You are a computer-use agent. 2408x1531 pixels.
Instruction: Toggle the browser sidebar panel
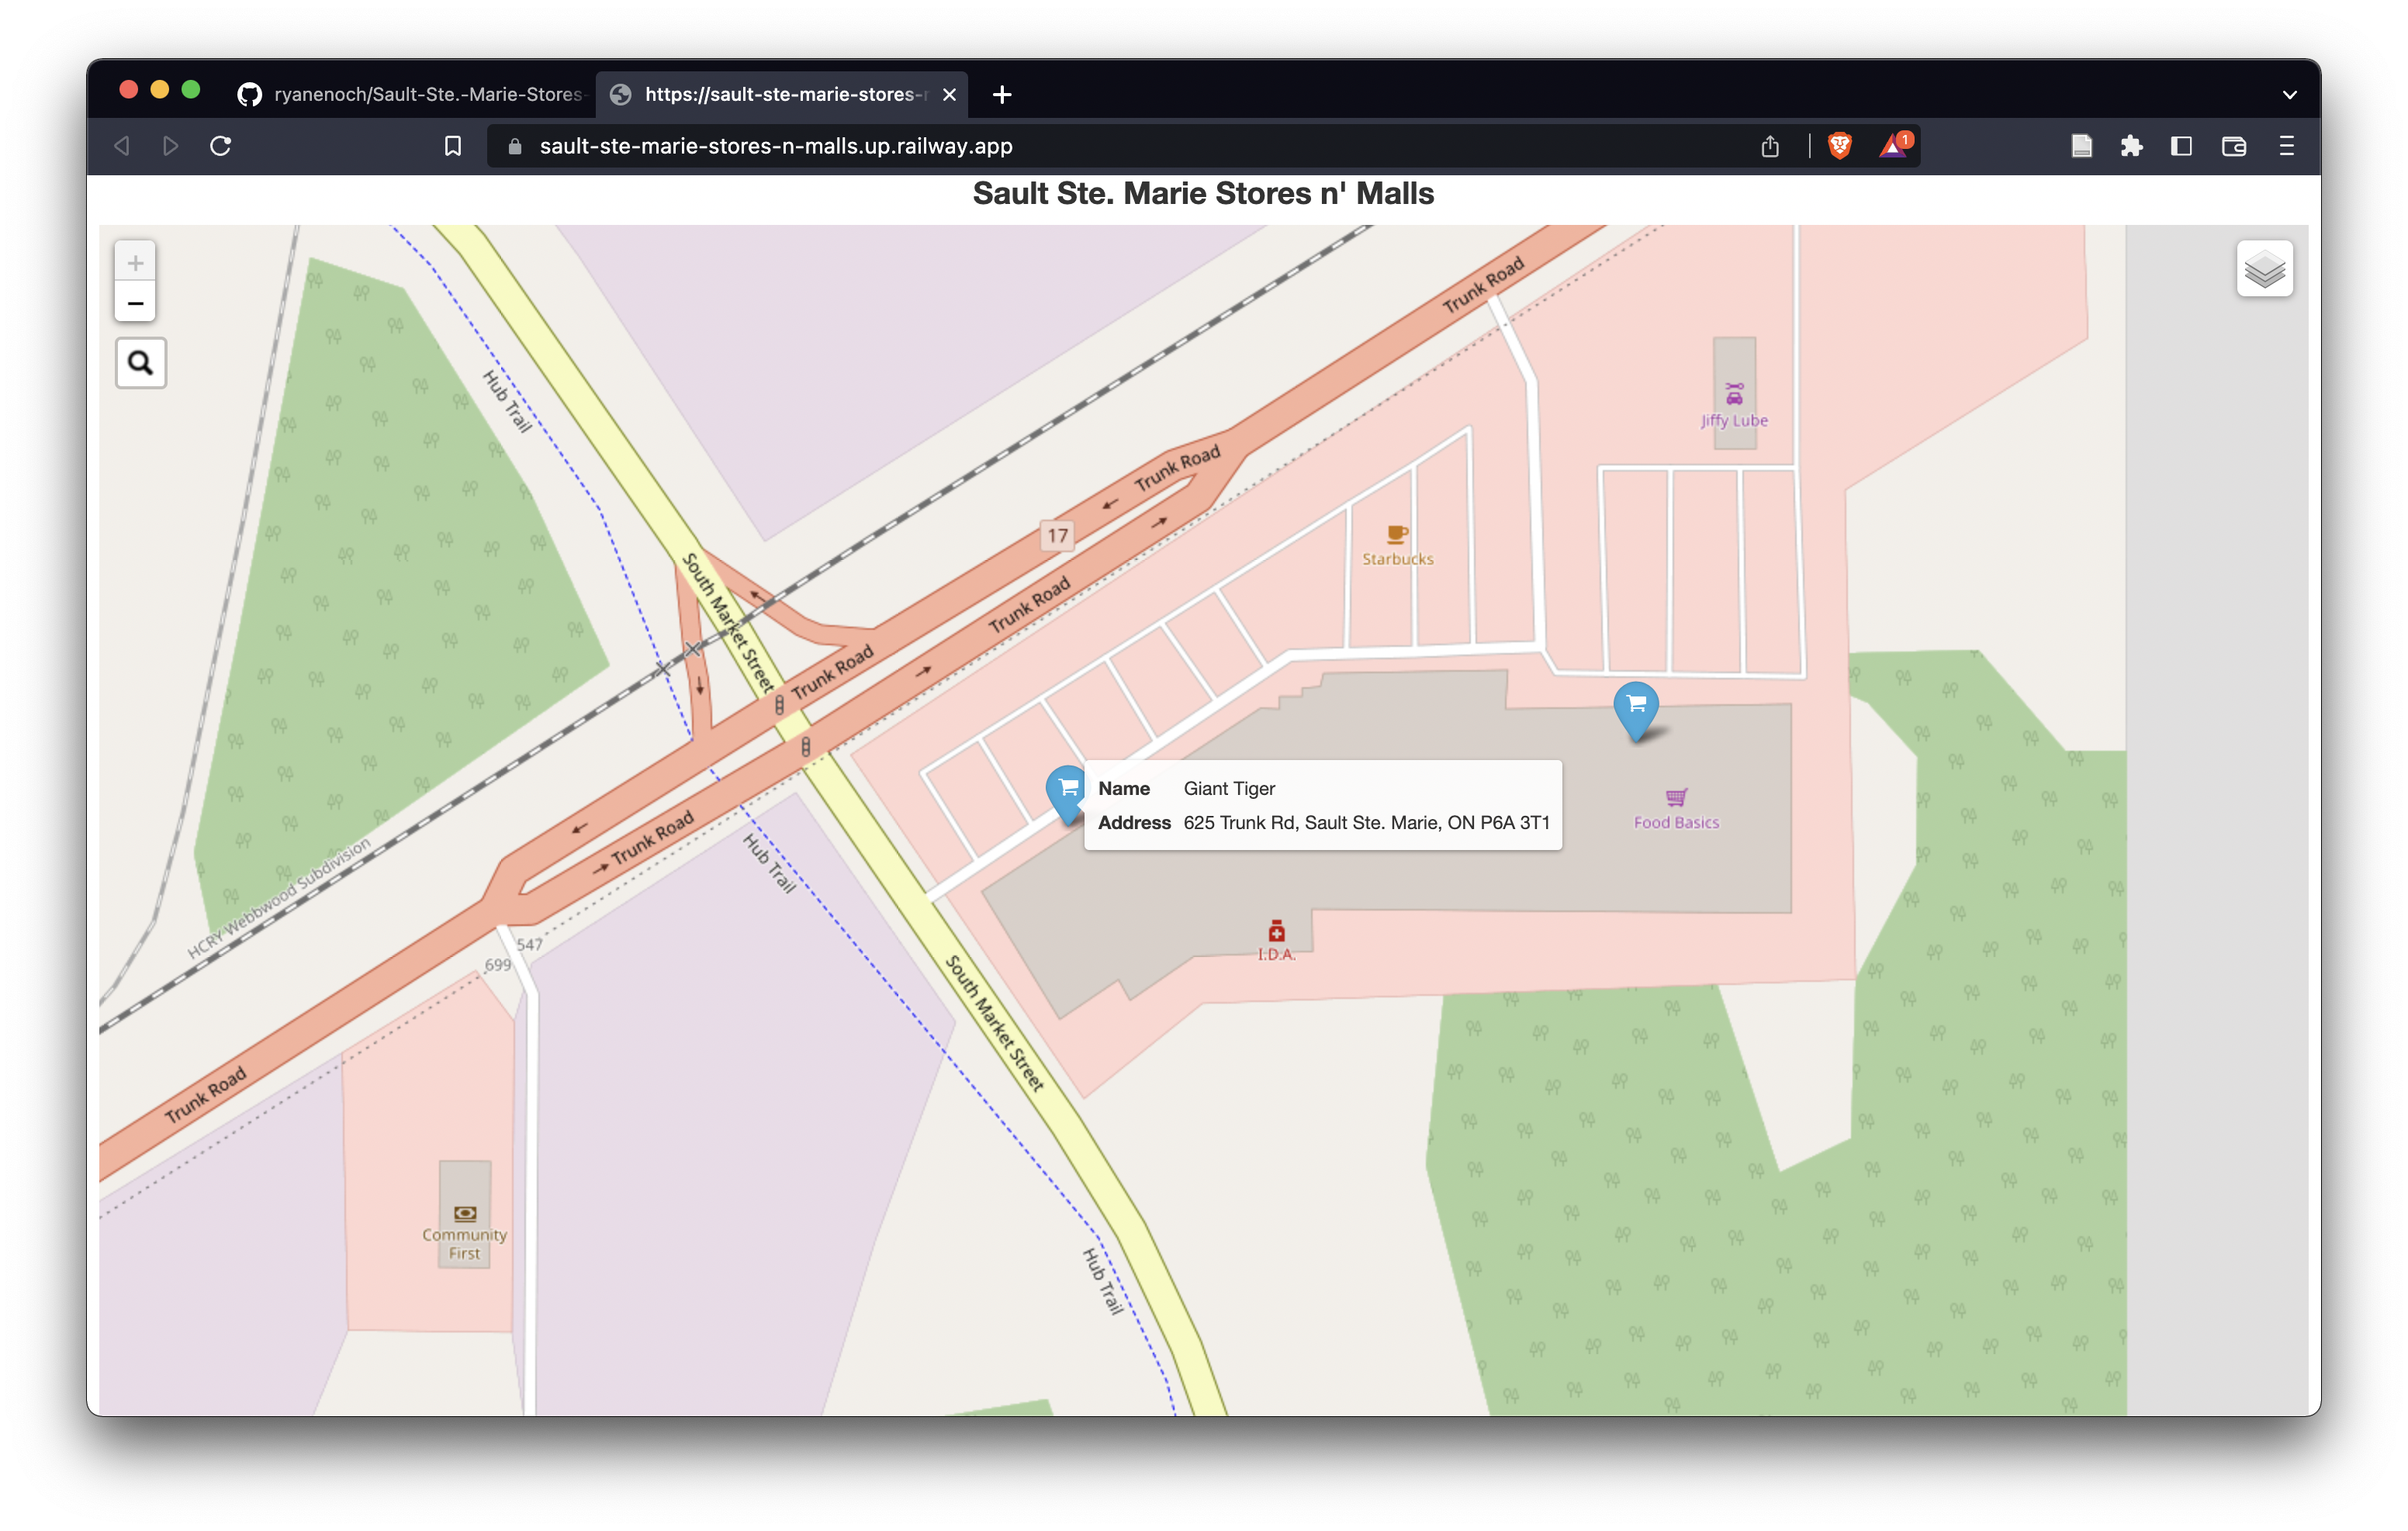point(2181,146)
